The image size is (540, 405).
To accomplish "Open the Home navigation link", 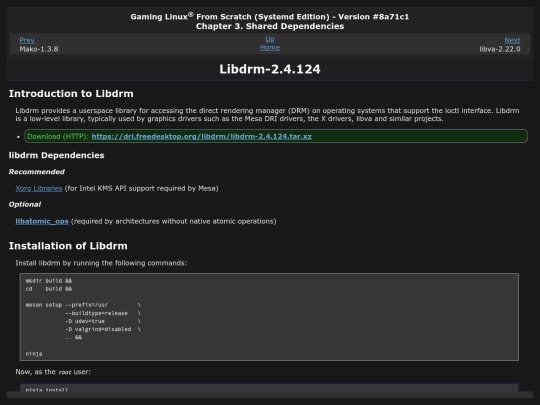I will coord(270,48).
